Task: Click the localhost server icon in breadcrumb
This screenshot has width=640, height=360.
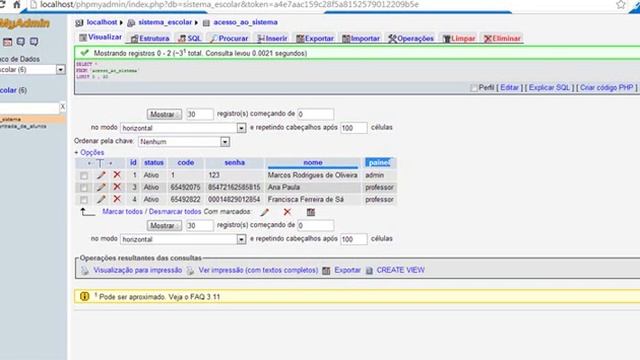Action: coord(80,23)
